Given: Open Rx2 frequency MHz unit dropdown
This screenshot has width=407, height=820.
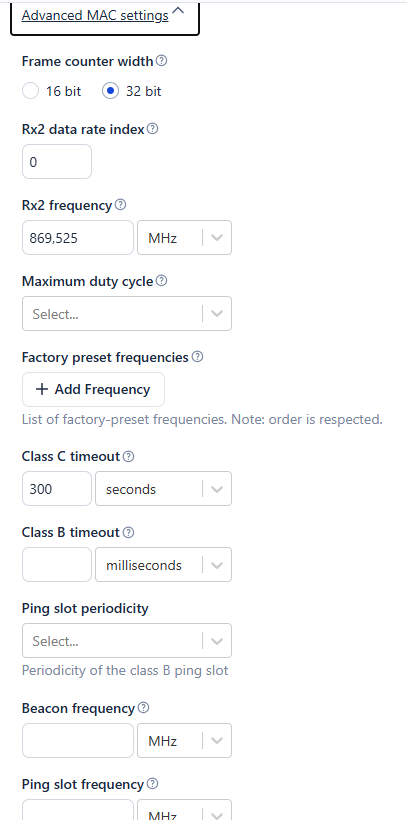Looking at the screenshot, I should tap(184, 238).
